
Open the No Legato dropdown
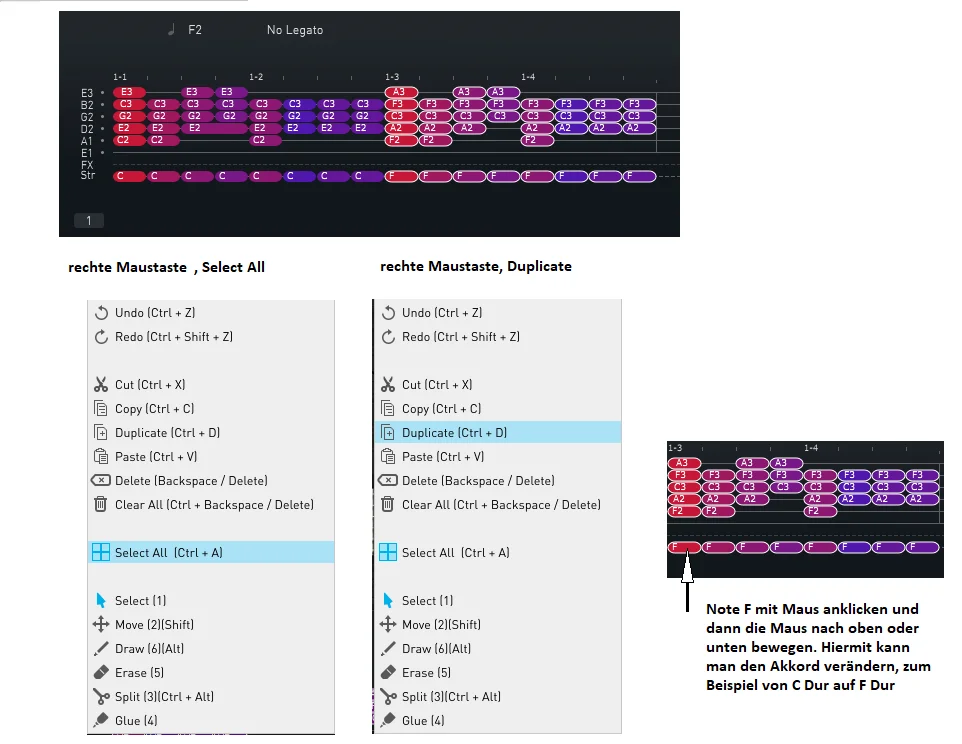point(294,30)
